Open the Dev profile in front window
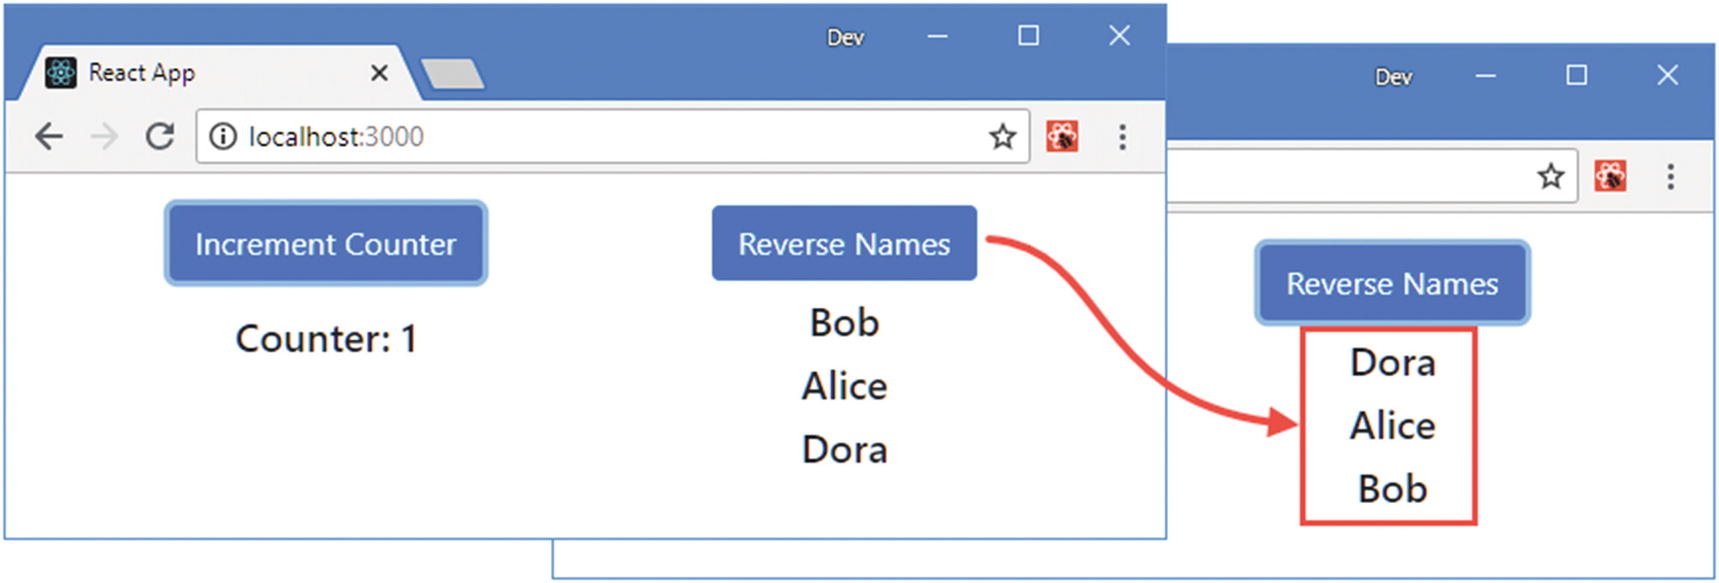 click(x=845, y=38)
